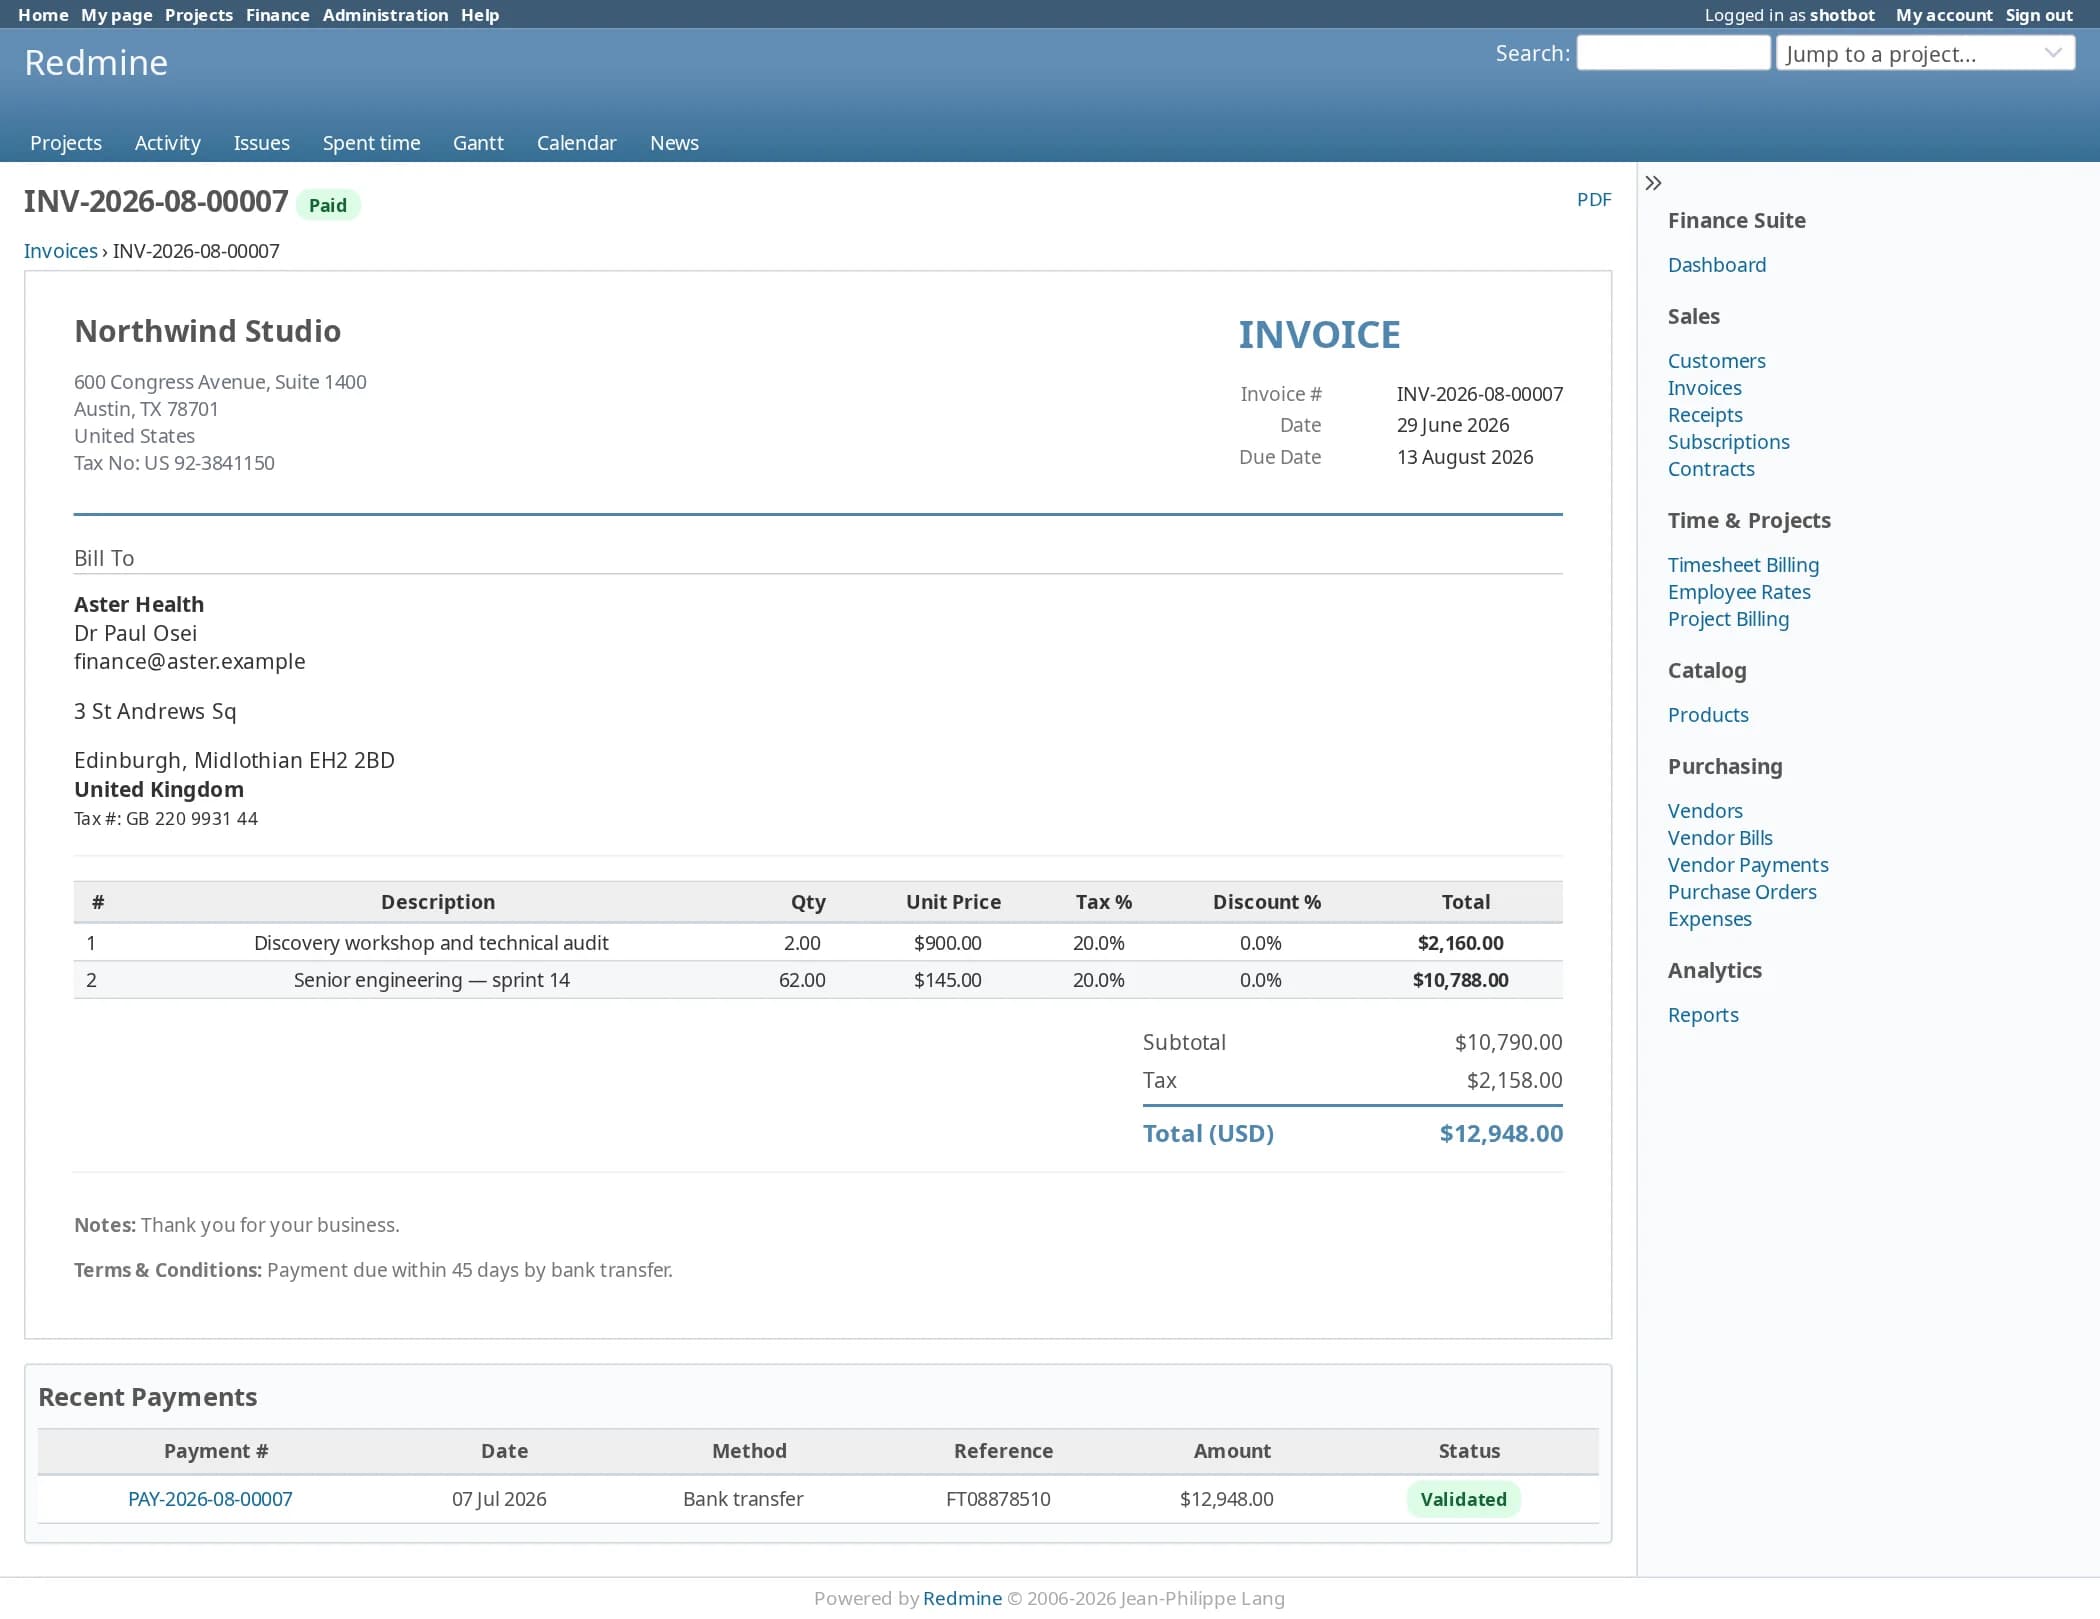Viewport: 2100px width, 1619px height.
Task: Open Projects in the top menu bar
Action: pos(199,15)
